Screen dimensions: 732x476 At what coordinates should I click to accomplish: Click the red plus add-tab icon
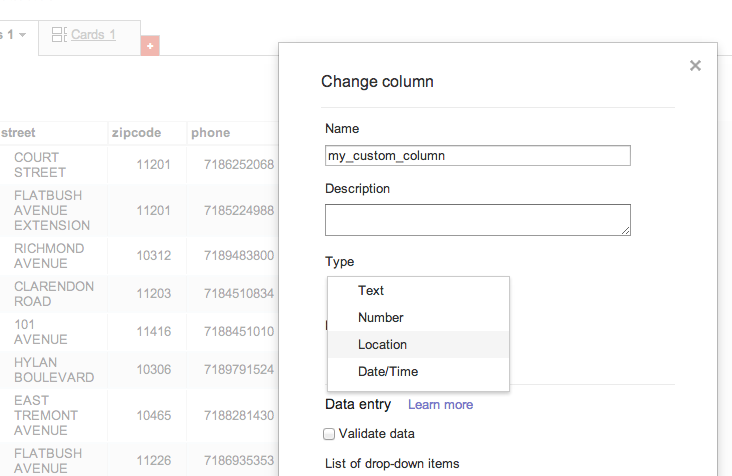tap(150, 46)
